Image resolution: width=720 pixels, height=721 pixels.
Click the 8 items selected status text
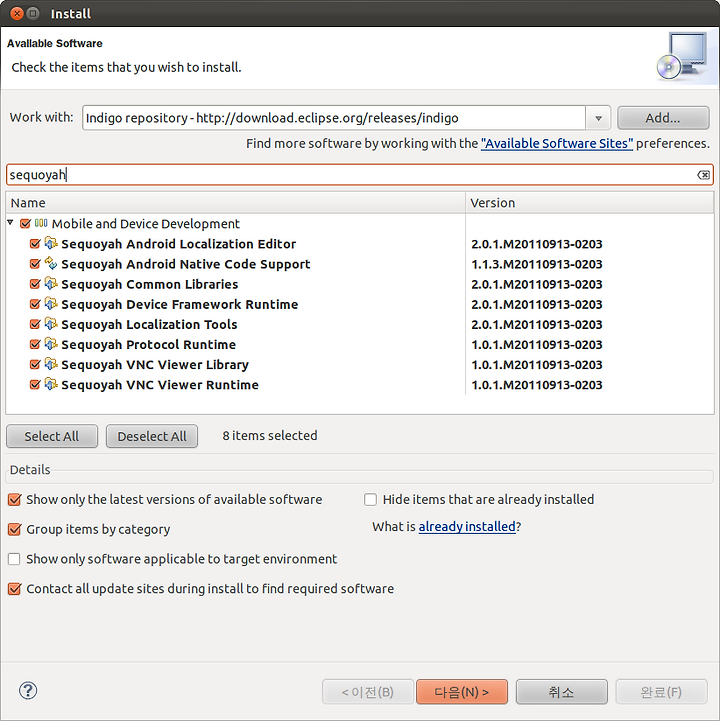[x=270, y=435]
